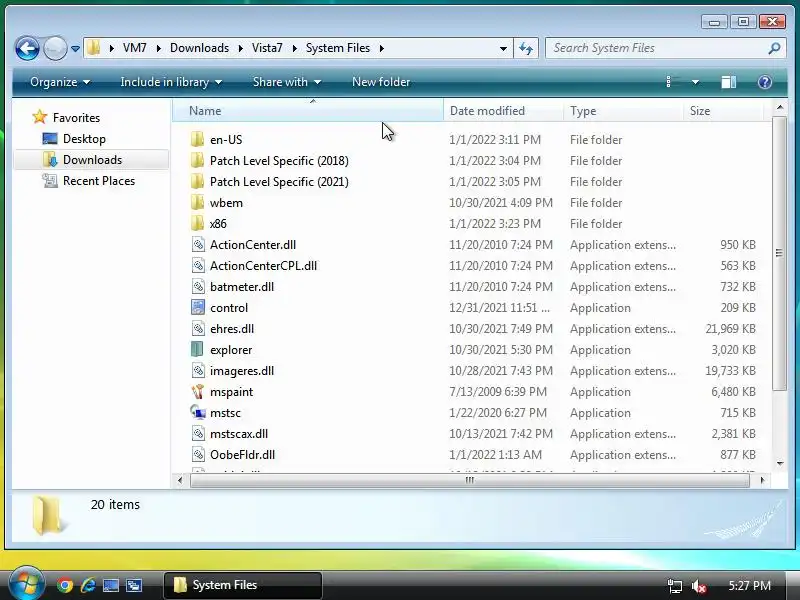
Task: Click the 5:27 PM taskbar clock
Action: coord(749,586)
